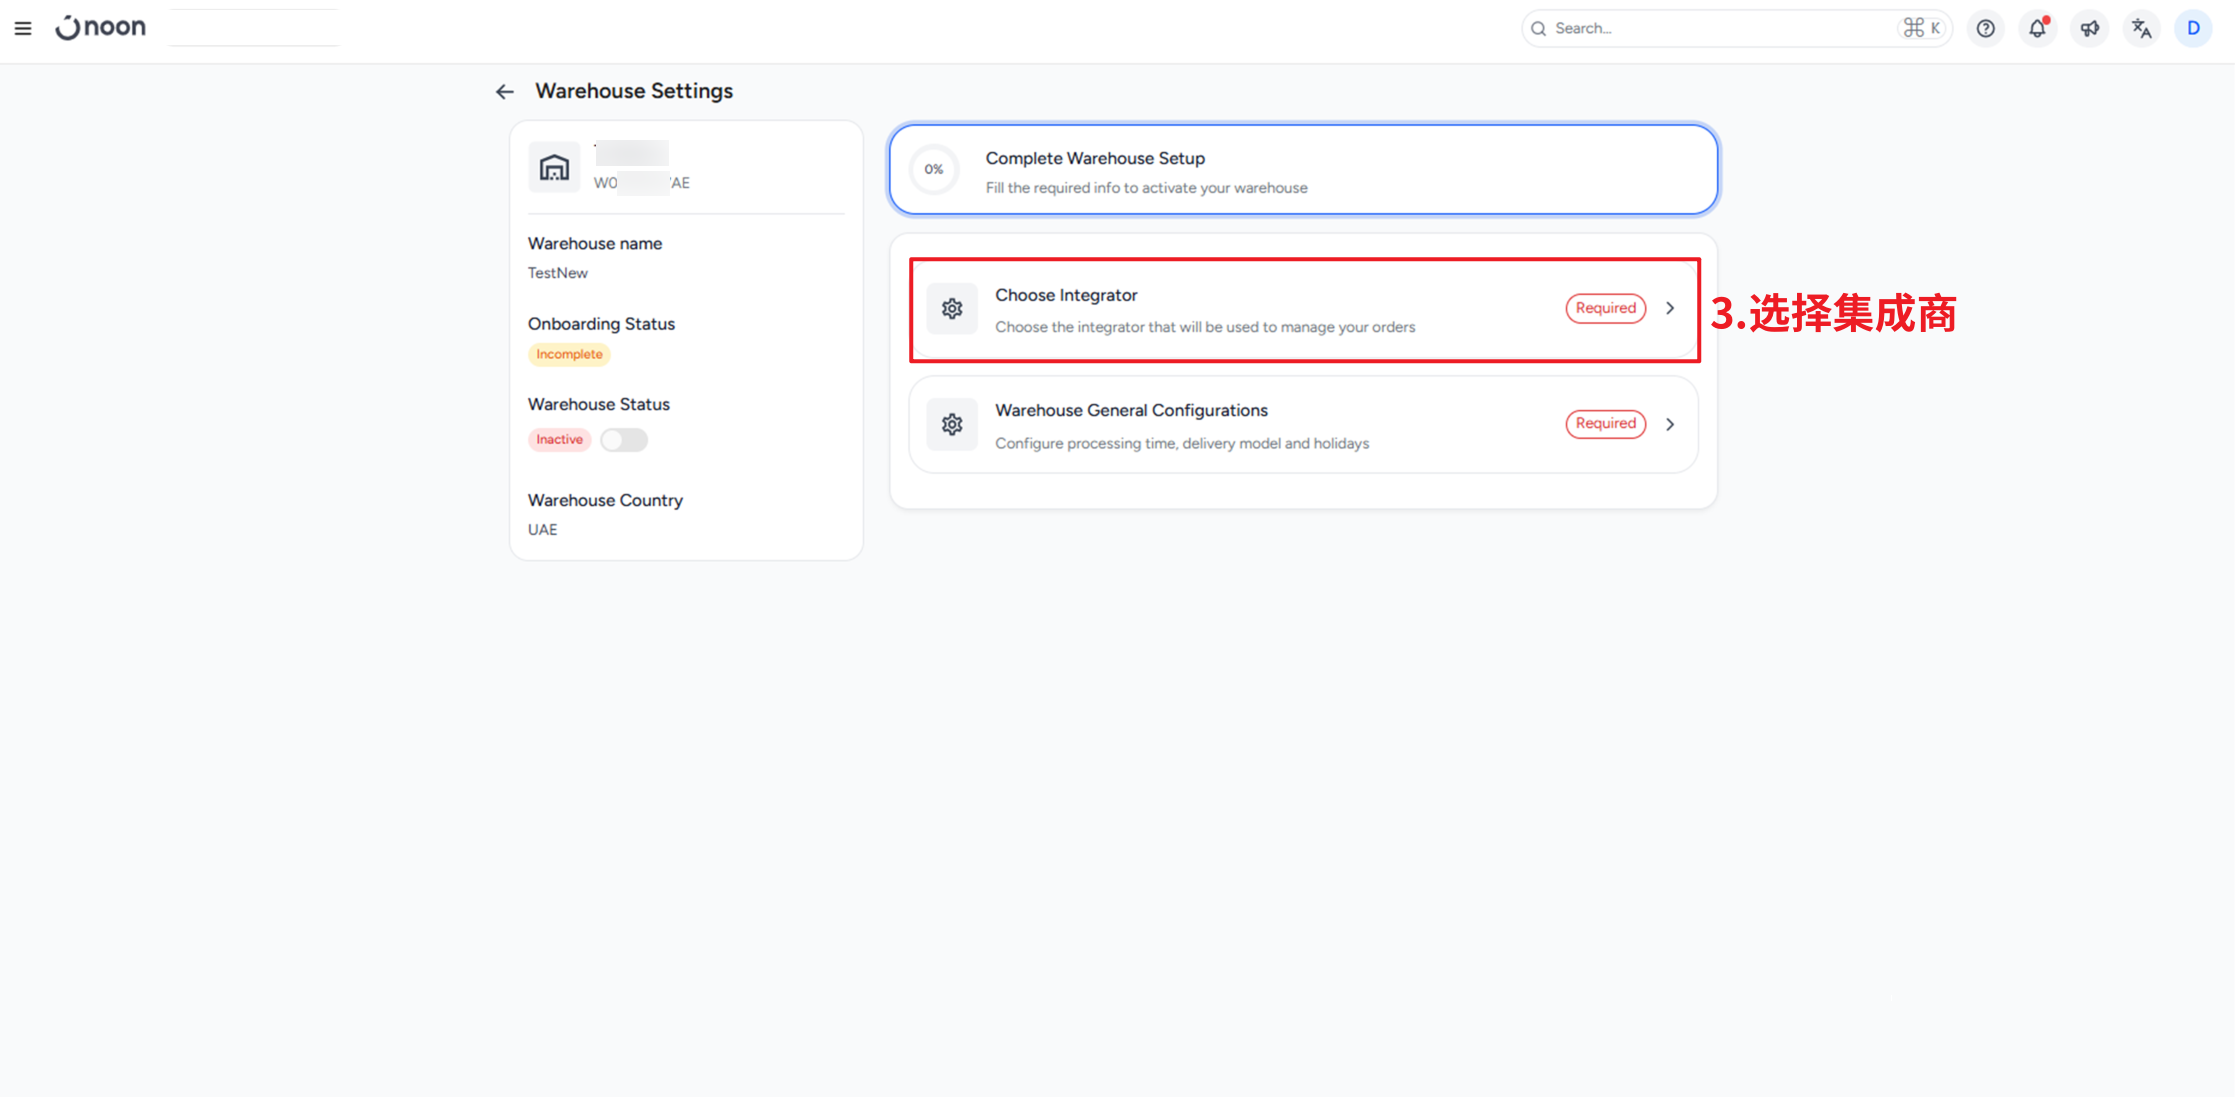This screenshot has height=1097, width=2235.
Task: Click the noon logo
Action: click(101, 28)
